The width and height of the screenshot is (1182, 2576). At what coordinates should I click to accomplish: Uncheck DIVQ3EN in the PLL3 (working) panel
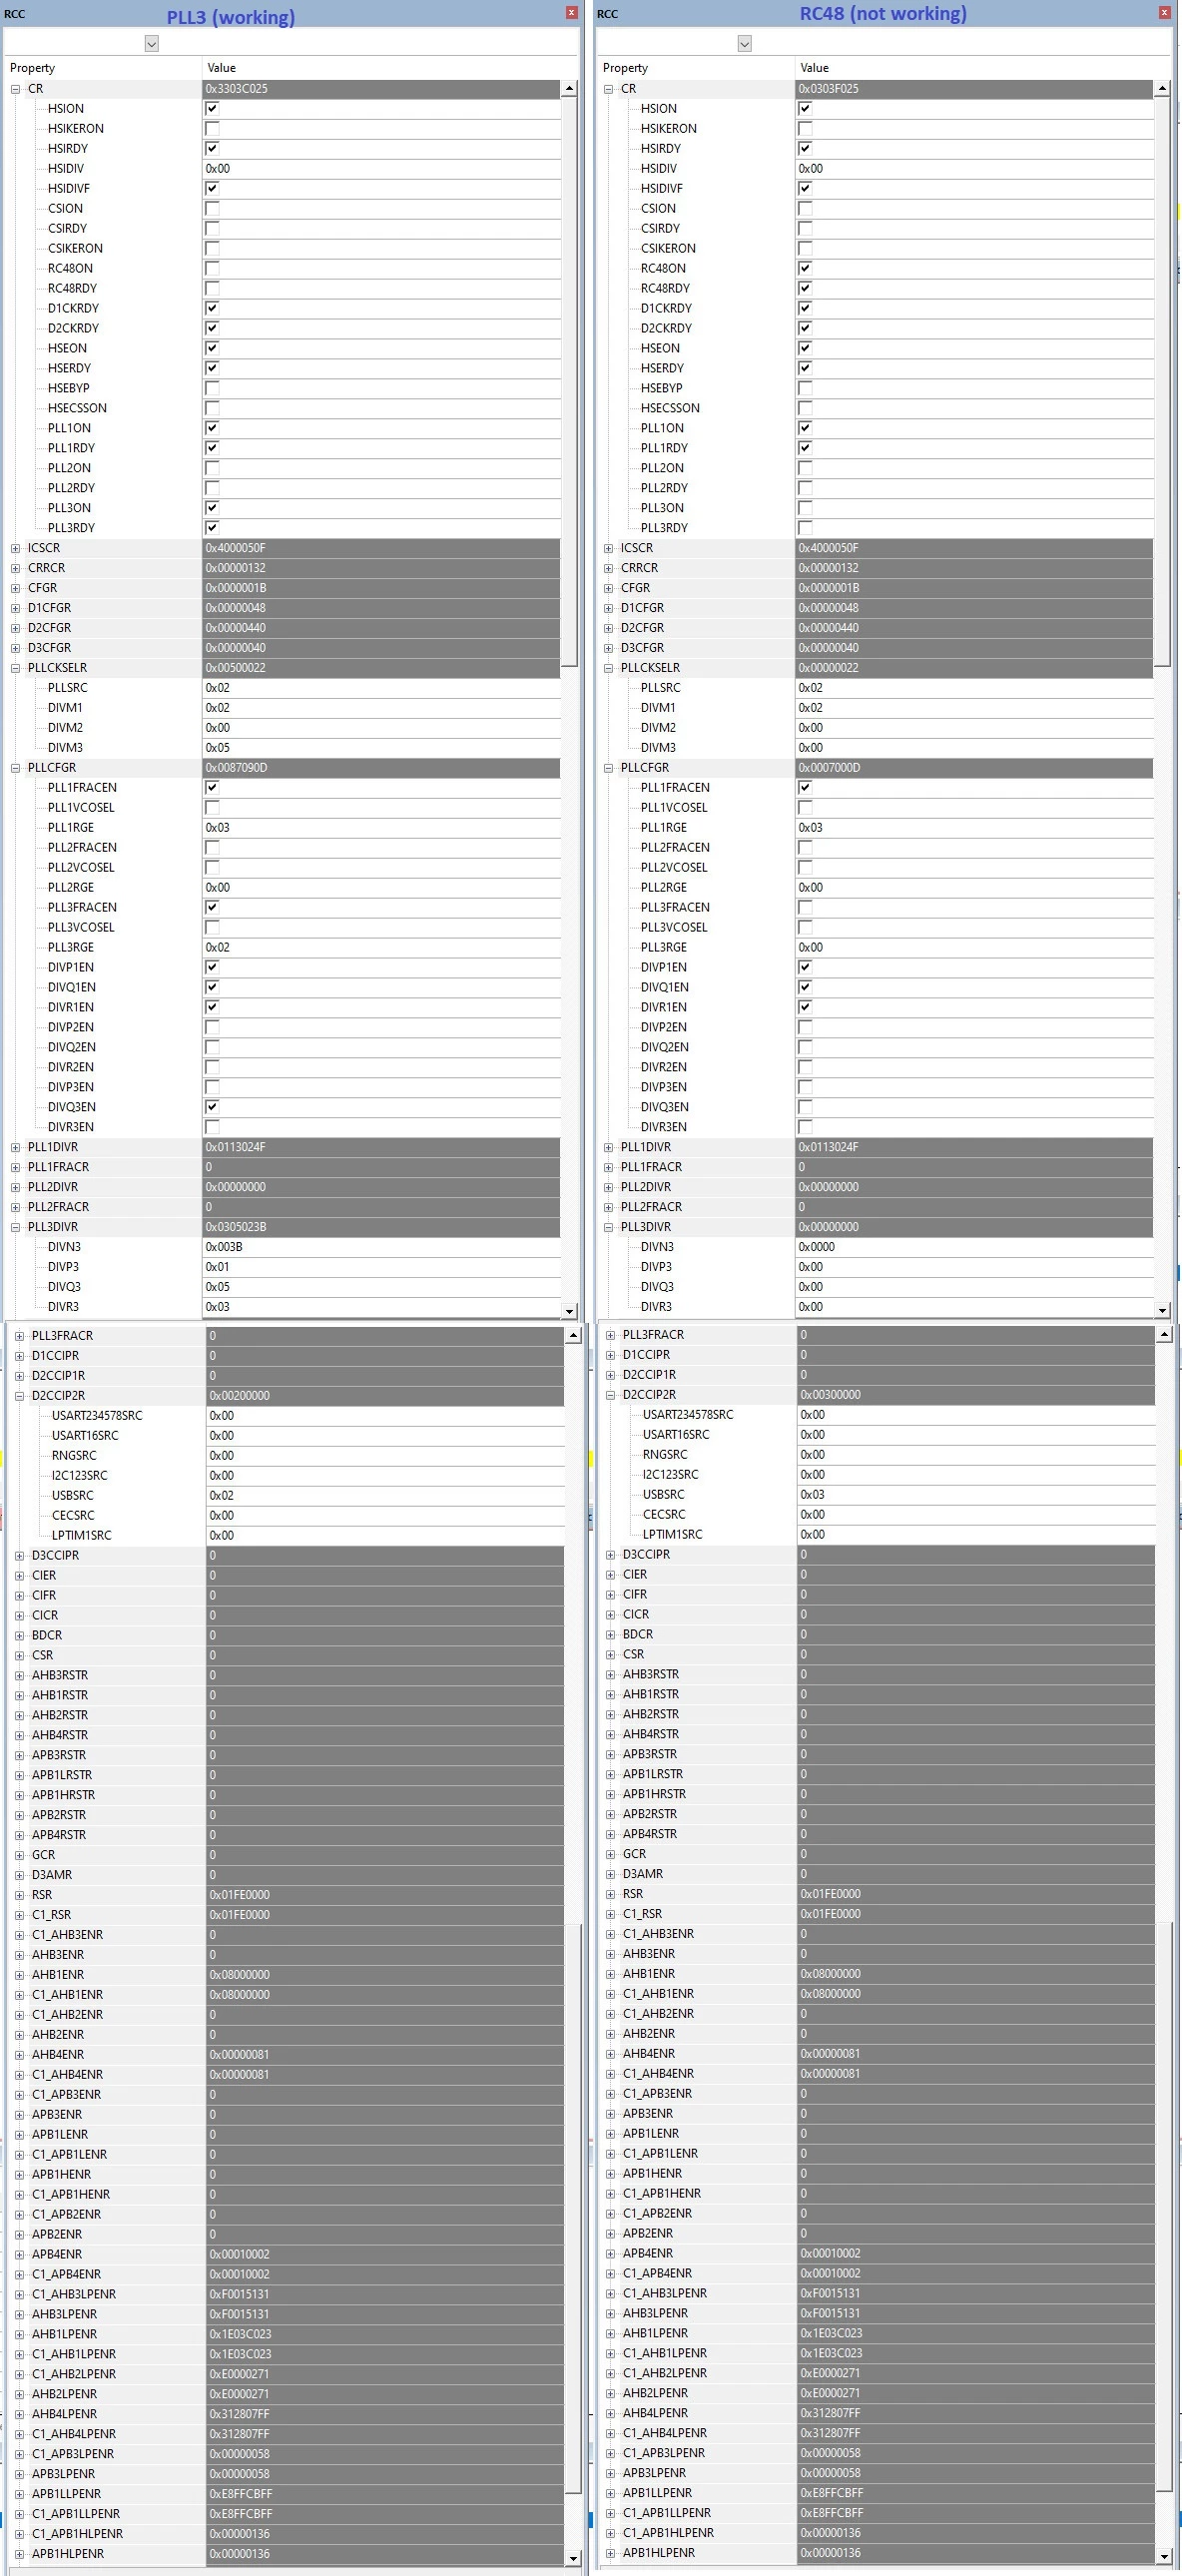click(x=212, y=1107)
